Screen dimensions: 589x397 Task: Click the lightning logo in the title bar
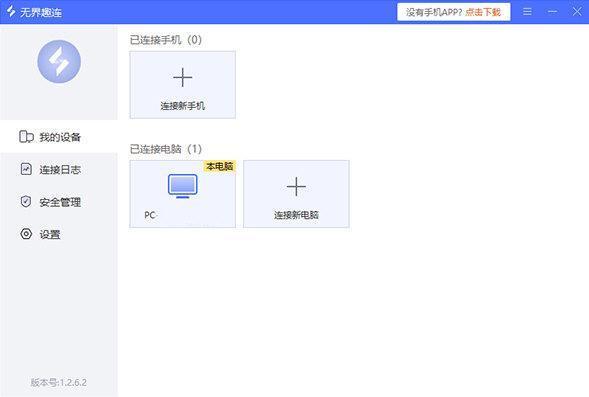(11, 11)
